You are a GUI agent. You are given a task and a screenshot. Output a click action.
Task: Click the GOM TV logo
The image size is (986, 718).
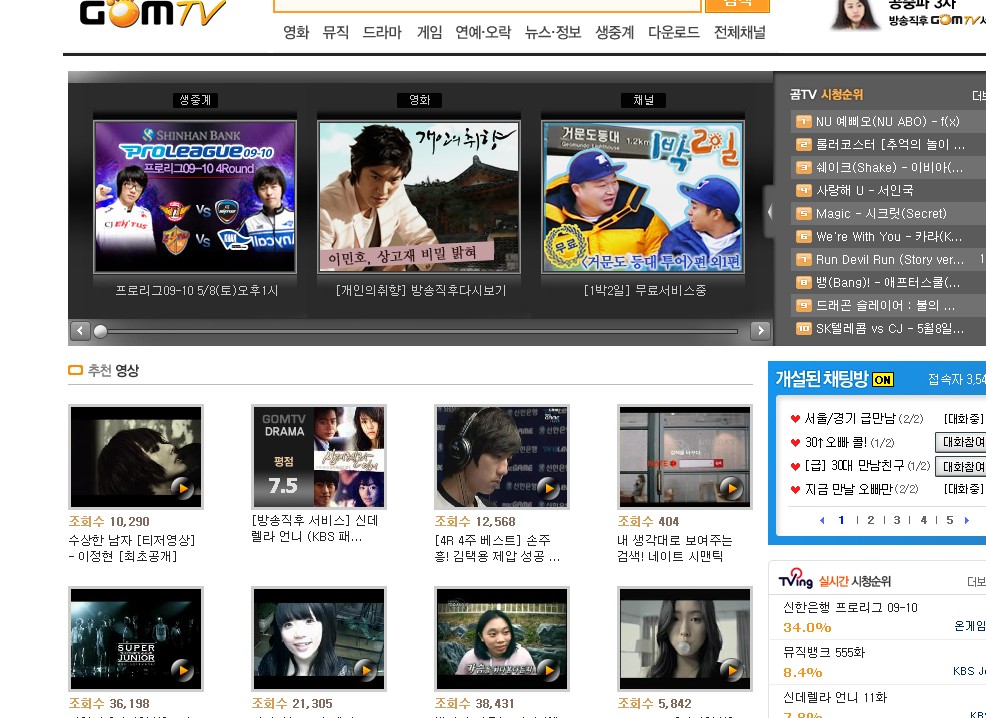coord(152,12)
